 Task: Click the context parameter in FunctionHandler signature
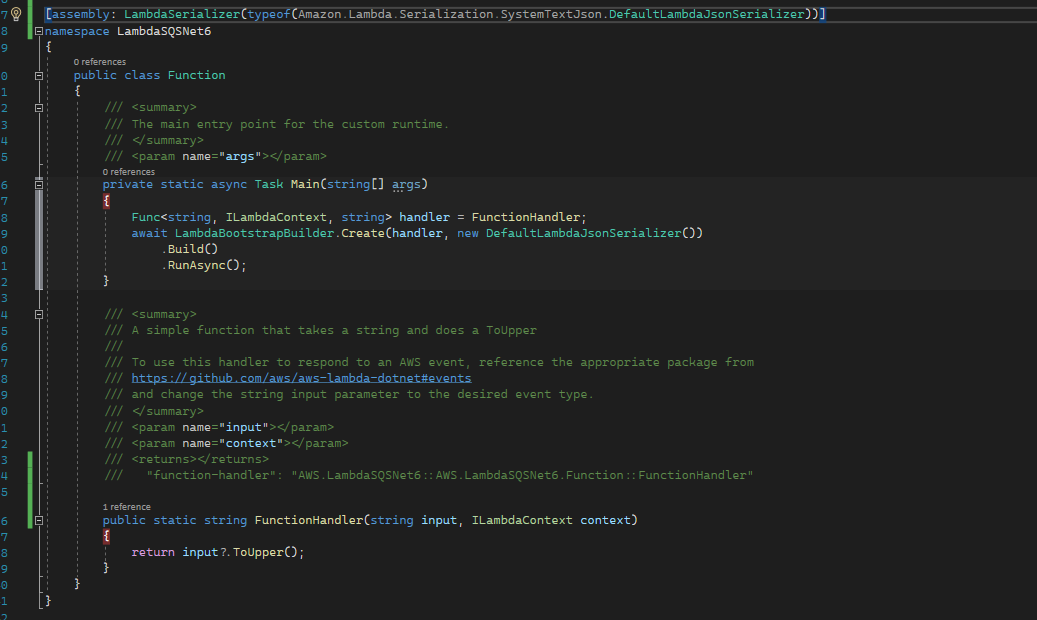tap(605, 520)
